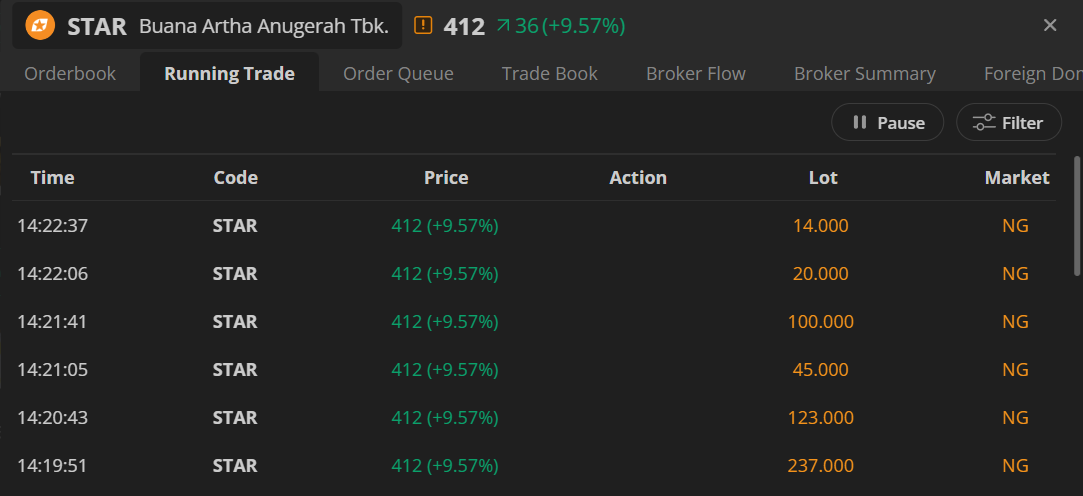The width and height of the screenshot is (1083, 496).
Task: Pause the running trade feed
Action: [x=888, y=123]
